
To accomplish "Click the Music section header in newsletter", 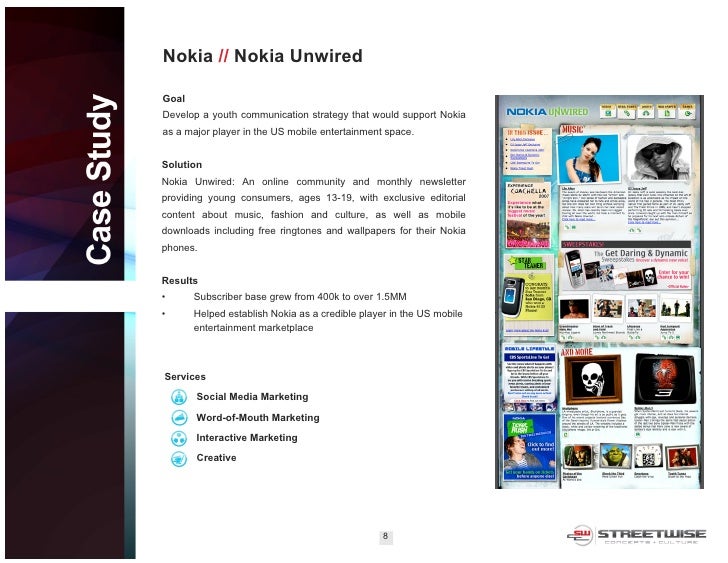I will (x=572, y=129).
